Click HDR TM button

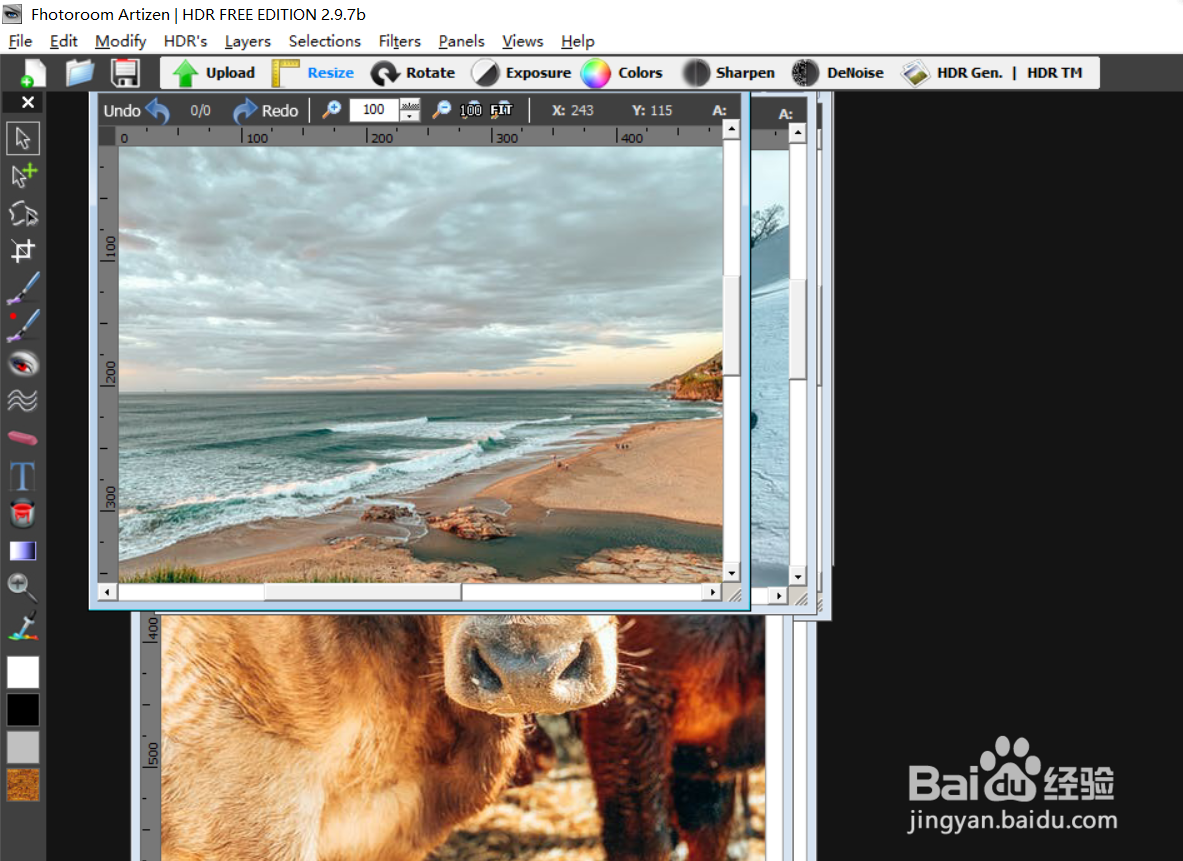click(x=1054, y=73)
